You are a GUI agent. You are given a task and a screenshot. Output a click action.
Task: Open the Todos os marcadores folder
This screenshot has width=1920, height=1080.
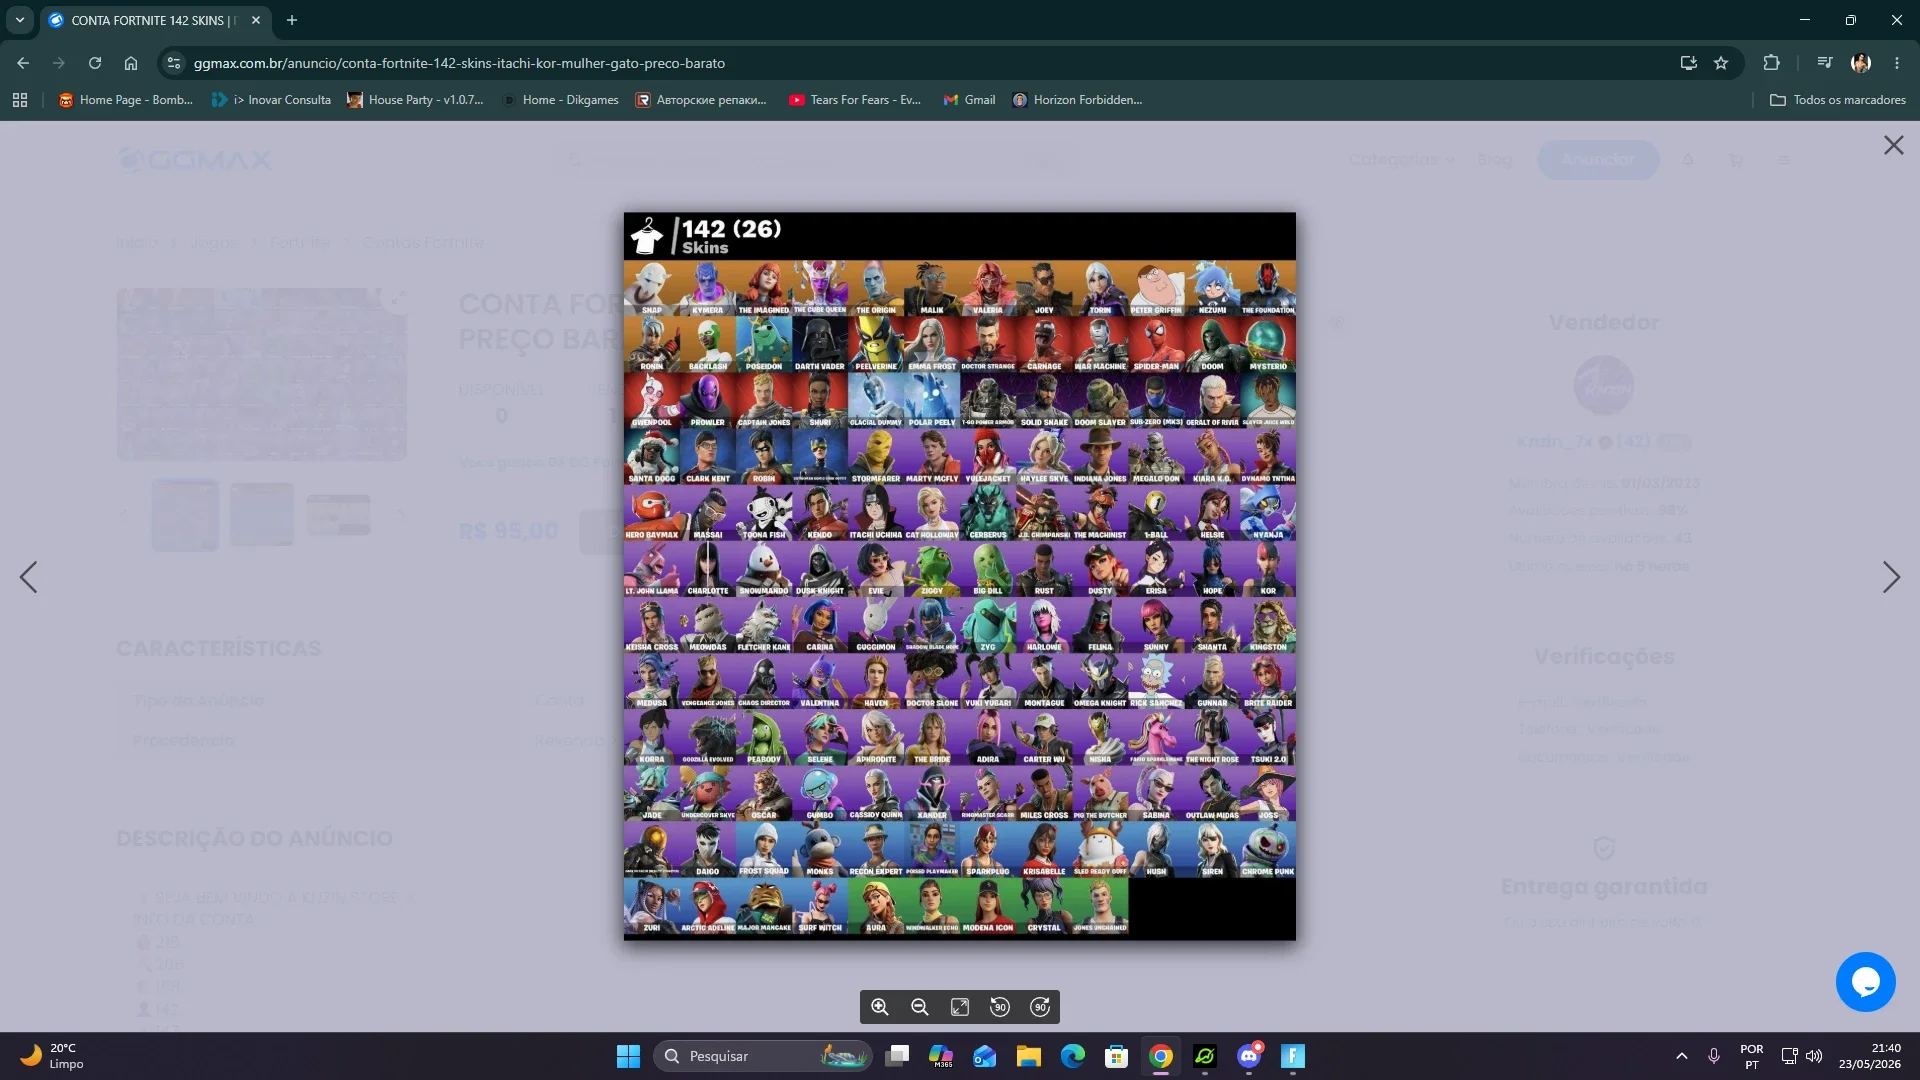point(1838,100)
